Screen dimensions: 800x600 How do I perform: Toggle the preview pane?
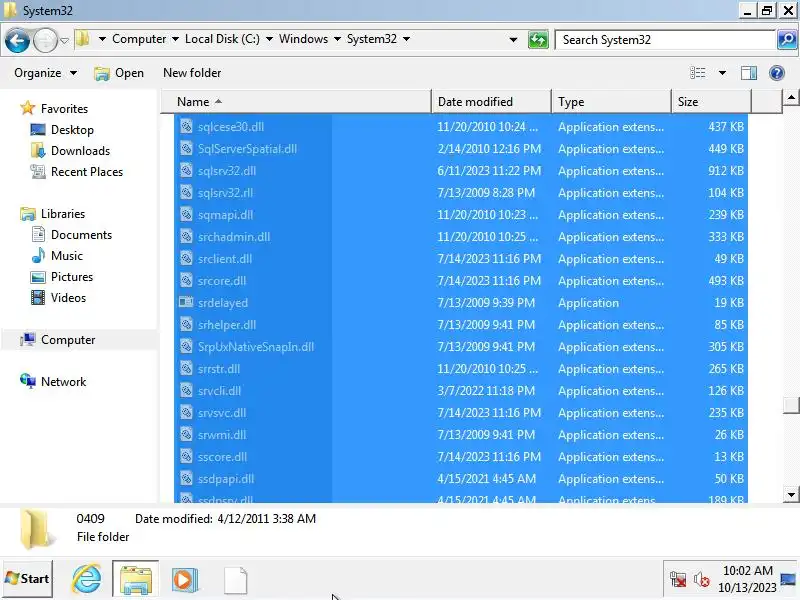pyautogui.click(x=749, y=73)
